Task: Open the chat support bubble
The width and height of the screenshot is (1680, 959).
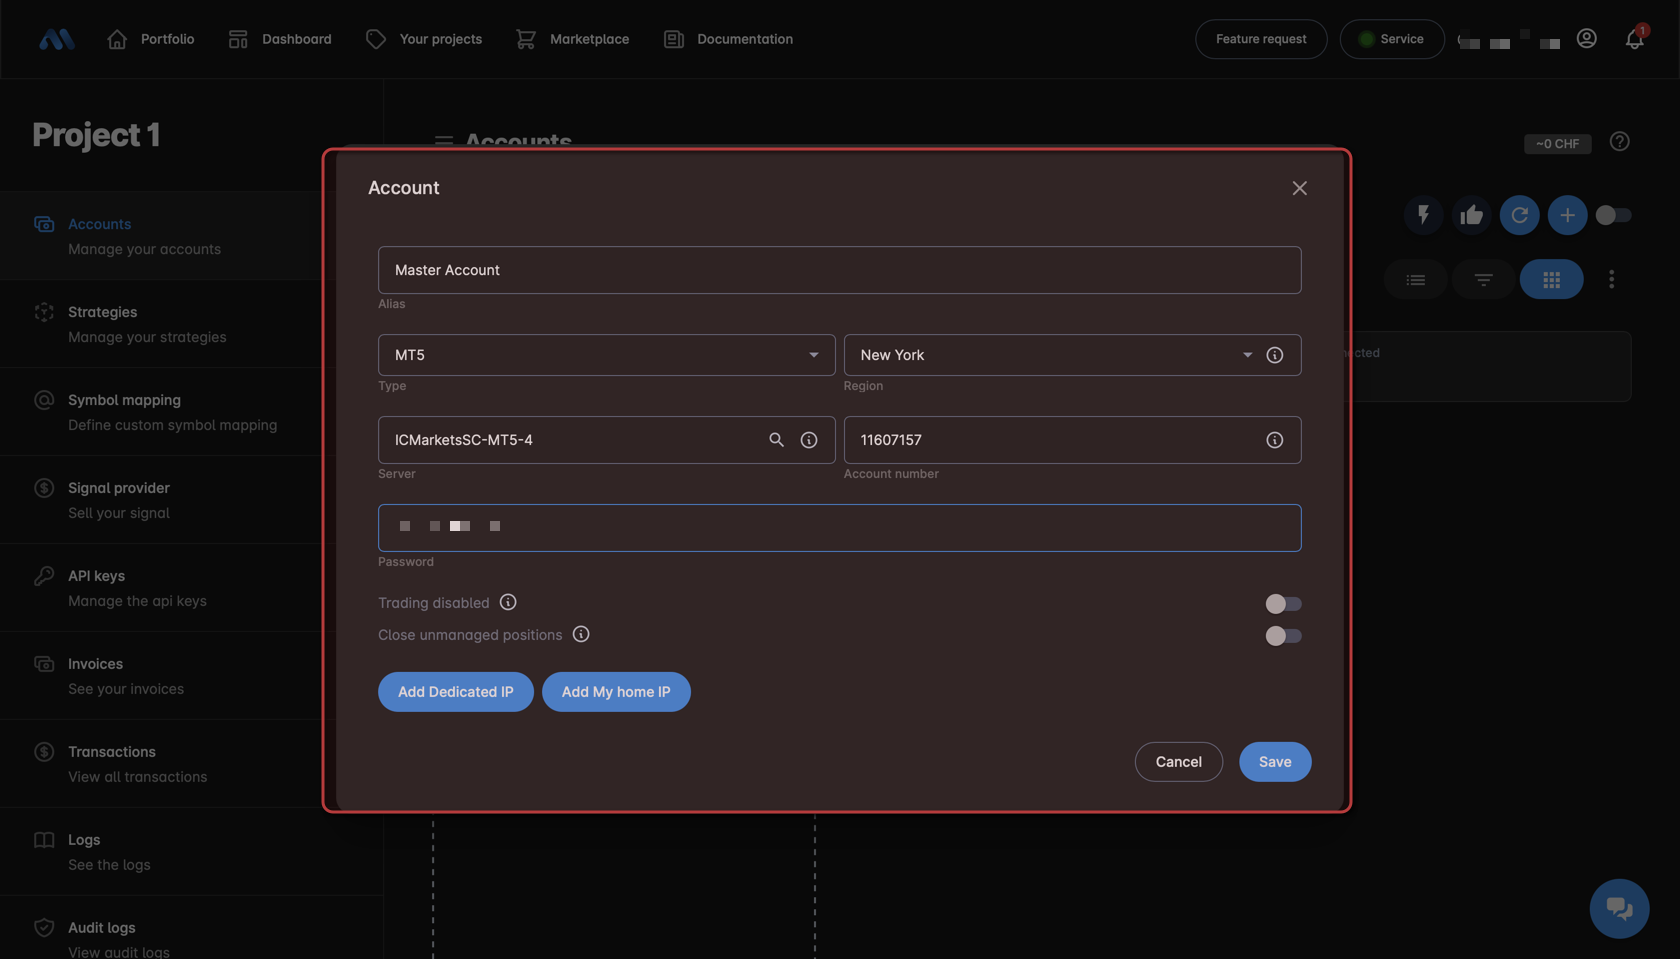Action: coord(1619,908)
